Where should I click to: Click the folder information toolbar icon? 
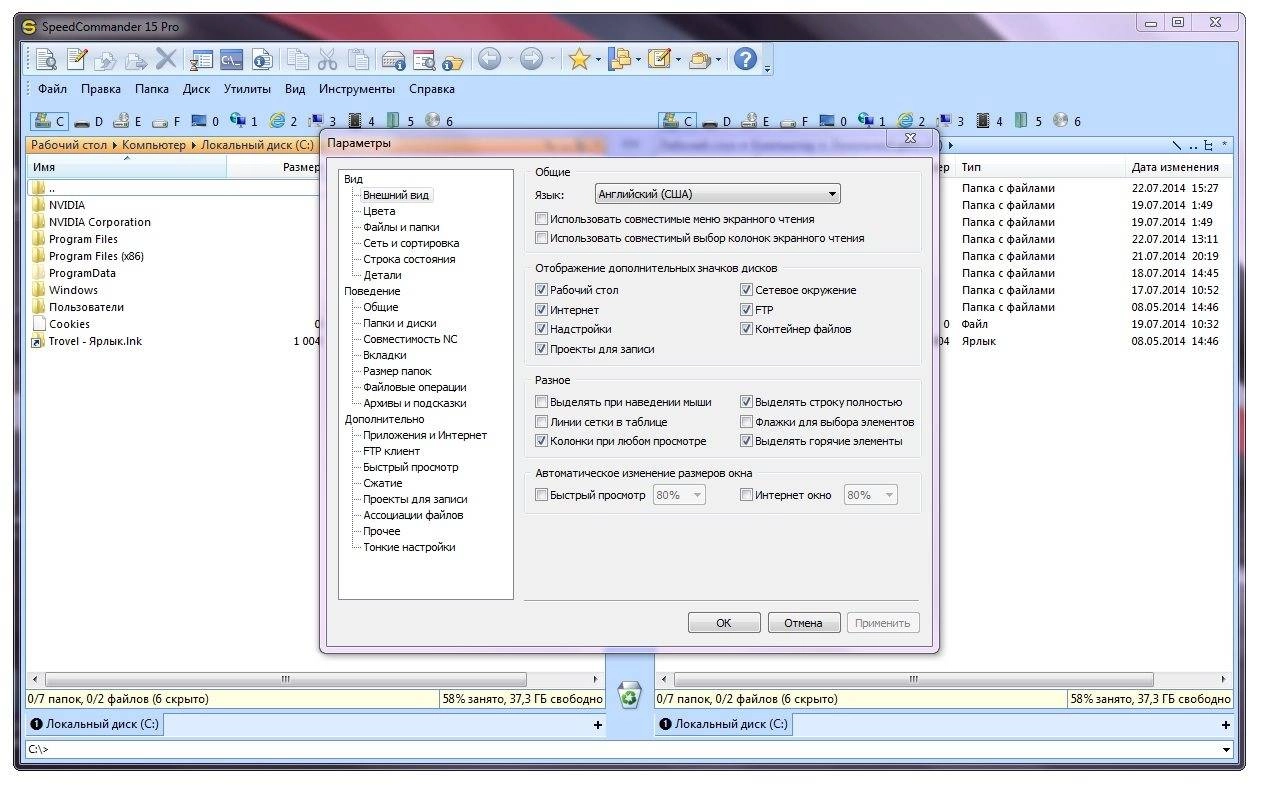[453, 61]
